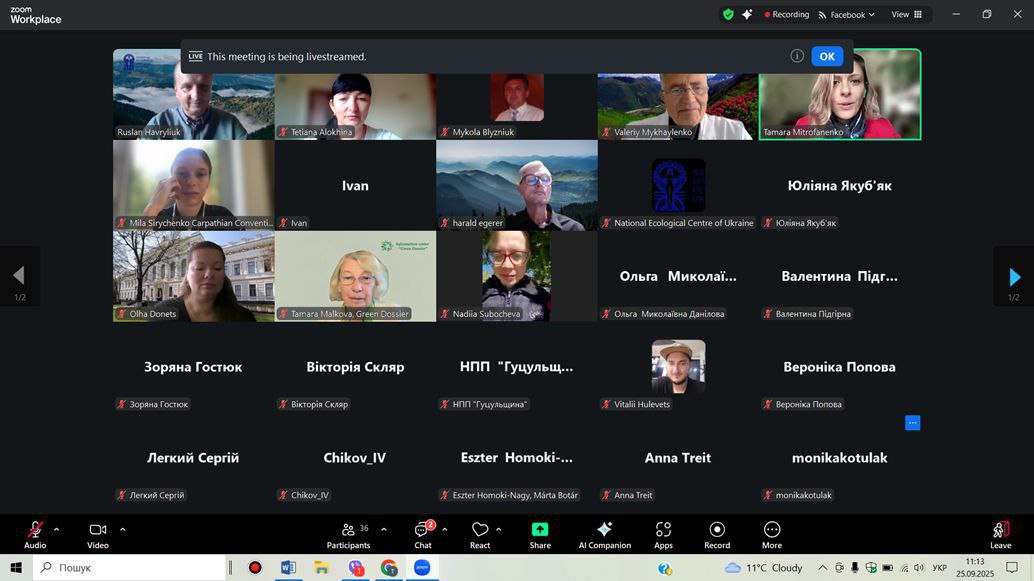Unmute microphone with Audio button
Viewport: 1034px width, 581px height.
35,533
